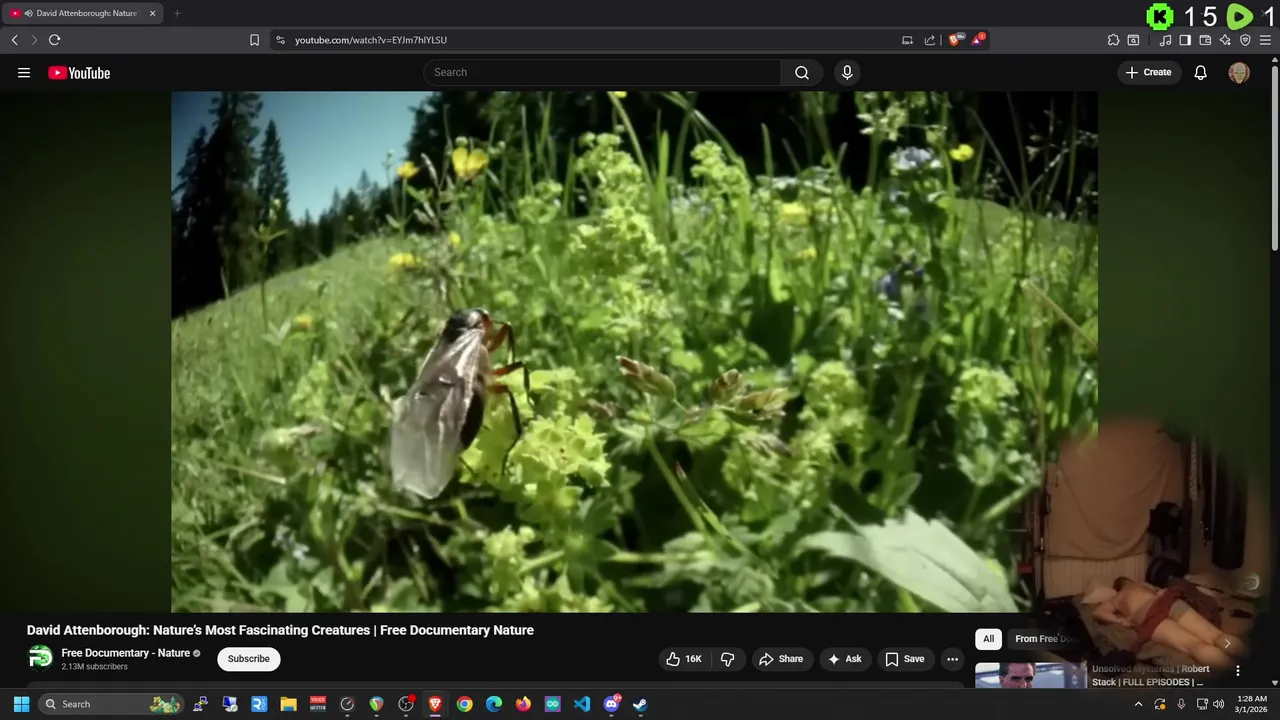Open Google Chrome from the taskbar

(465, 704)
